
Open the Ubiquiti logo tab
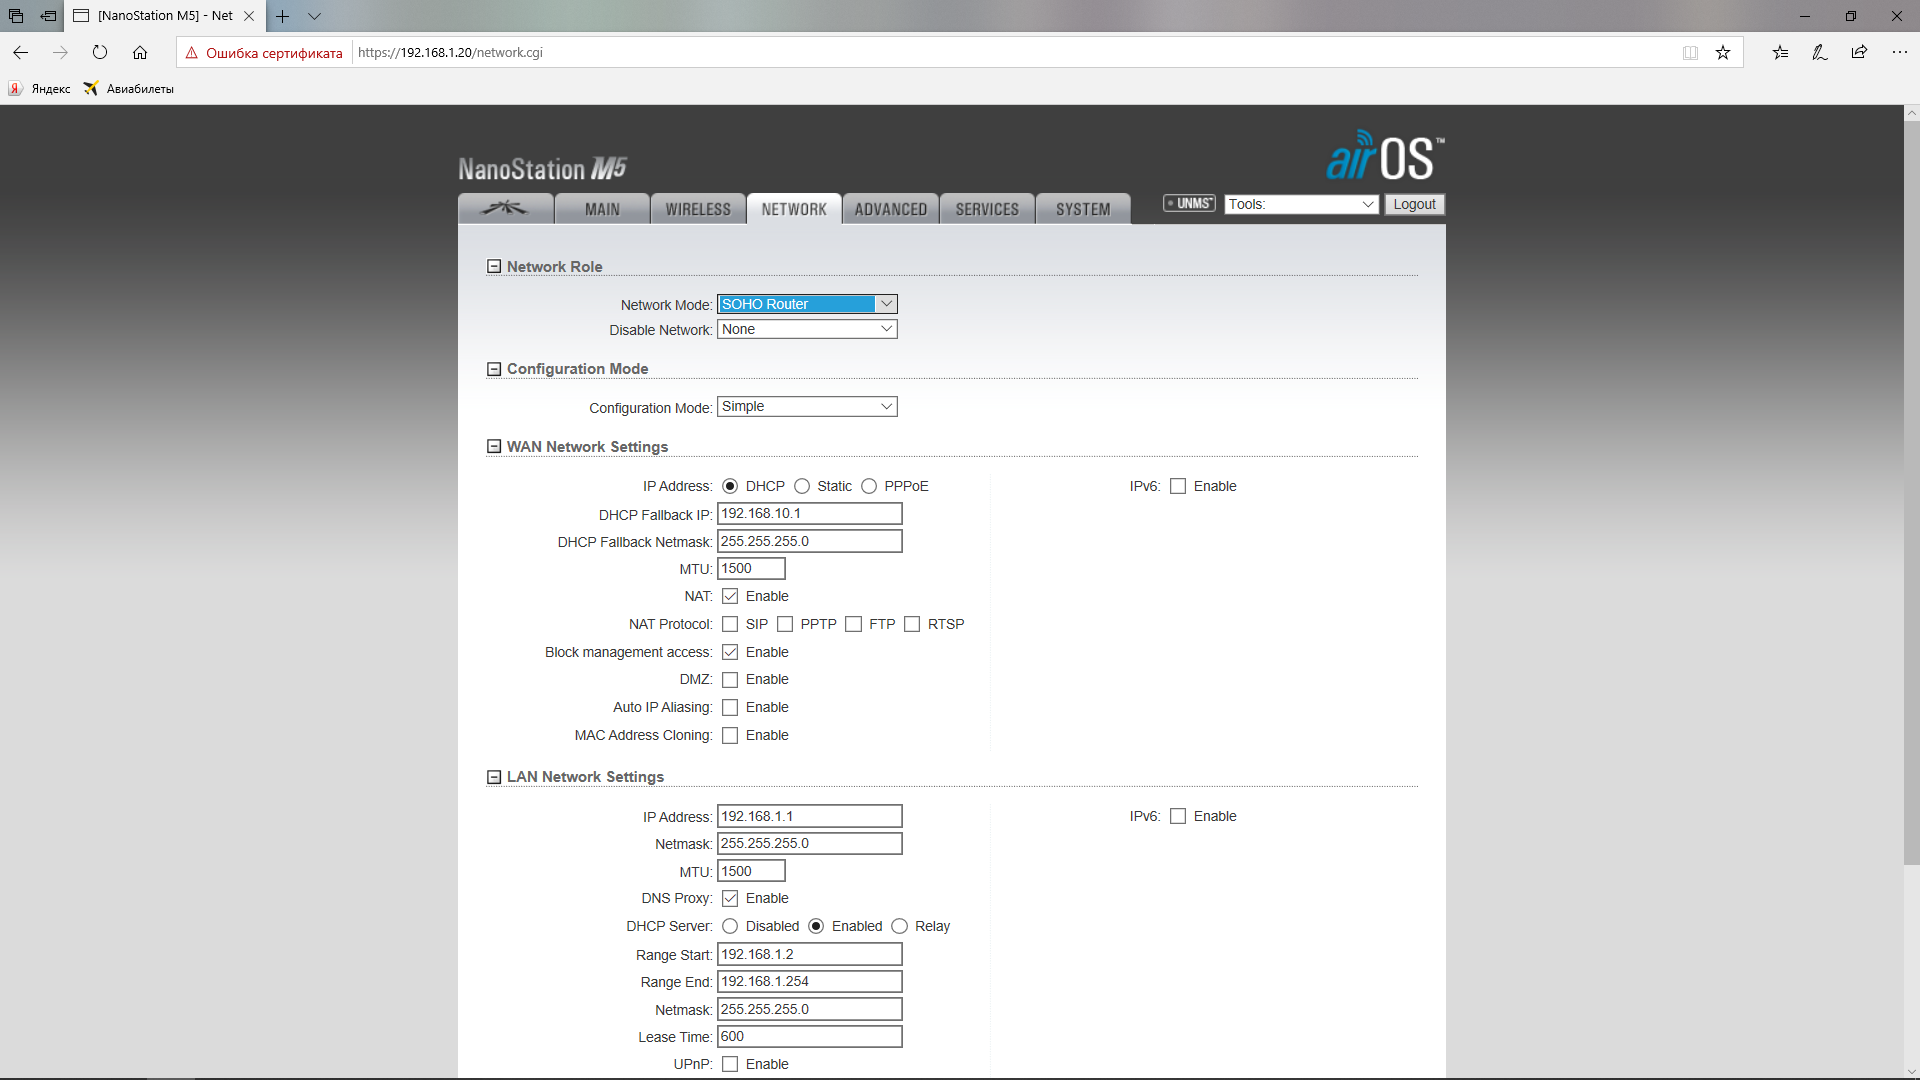pos(505,208)
